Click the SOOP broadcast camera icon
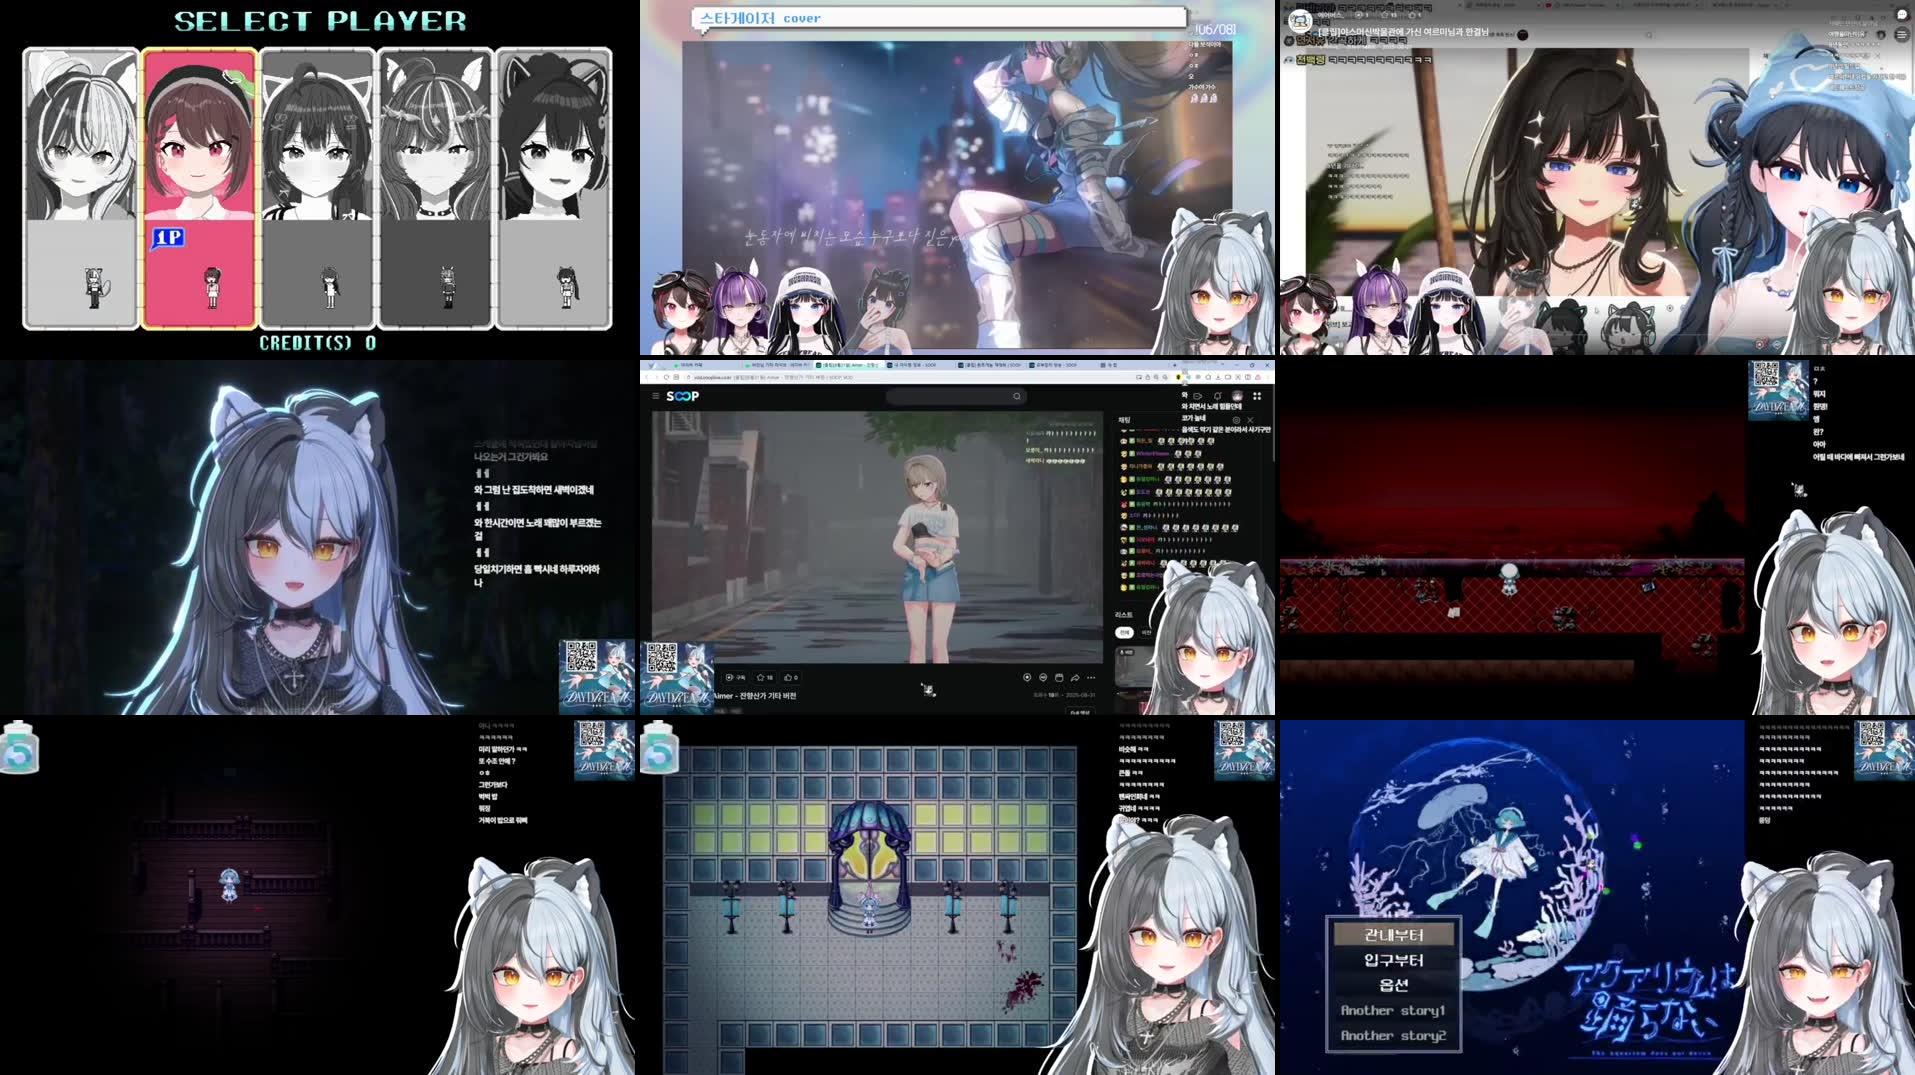1915x1075 pixels. pyautogui.click(x=1197, y=396)
